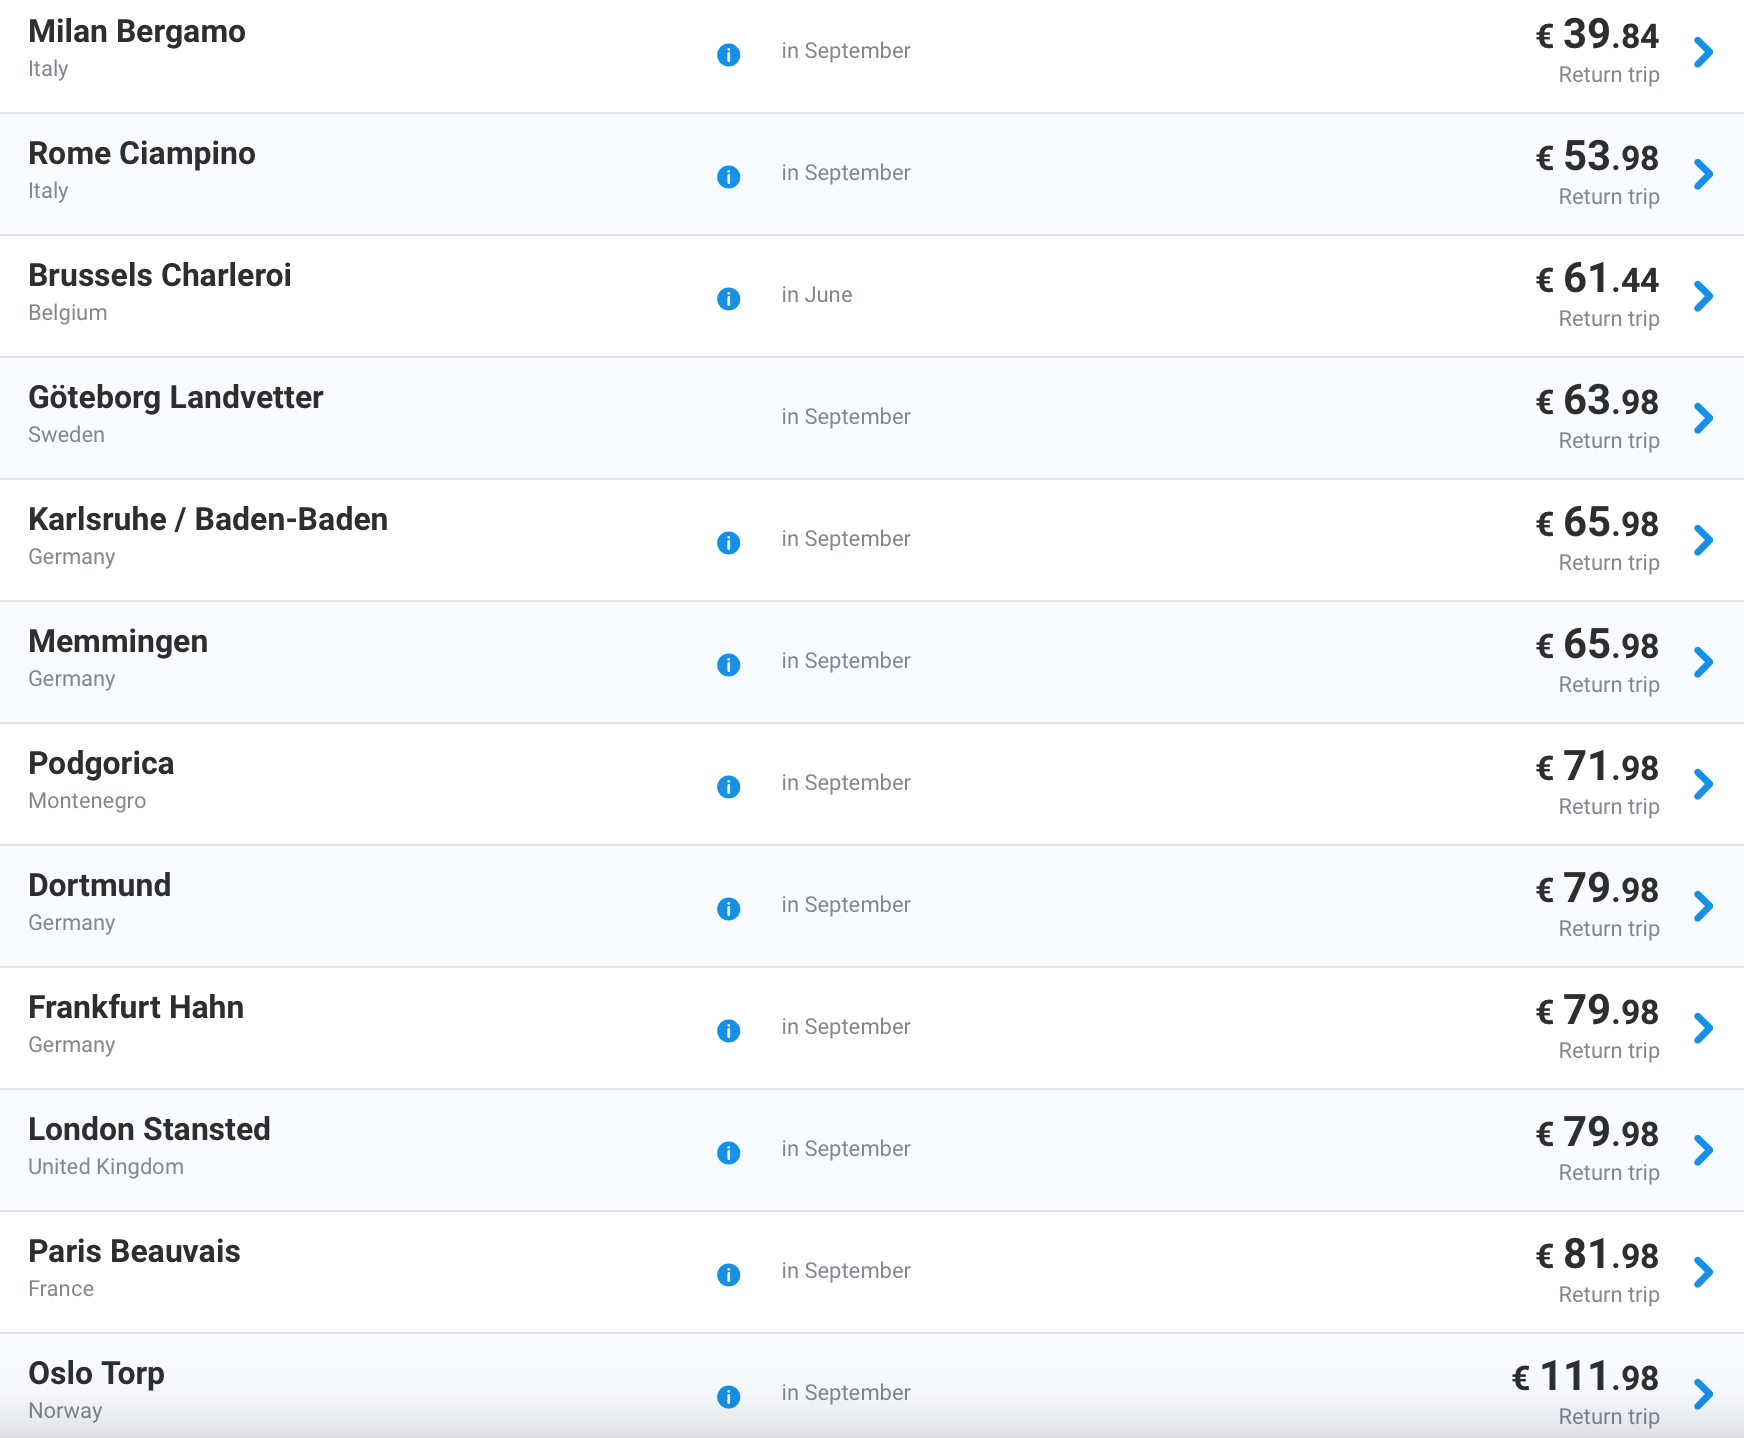Show info for Karlsruhe / Baden-Baden
Viewport: 1744px width, 1438px height.
pos(729,543)
